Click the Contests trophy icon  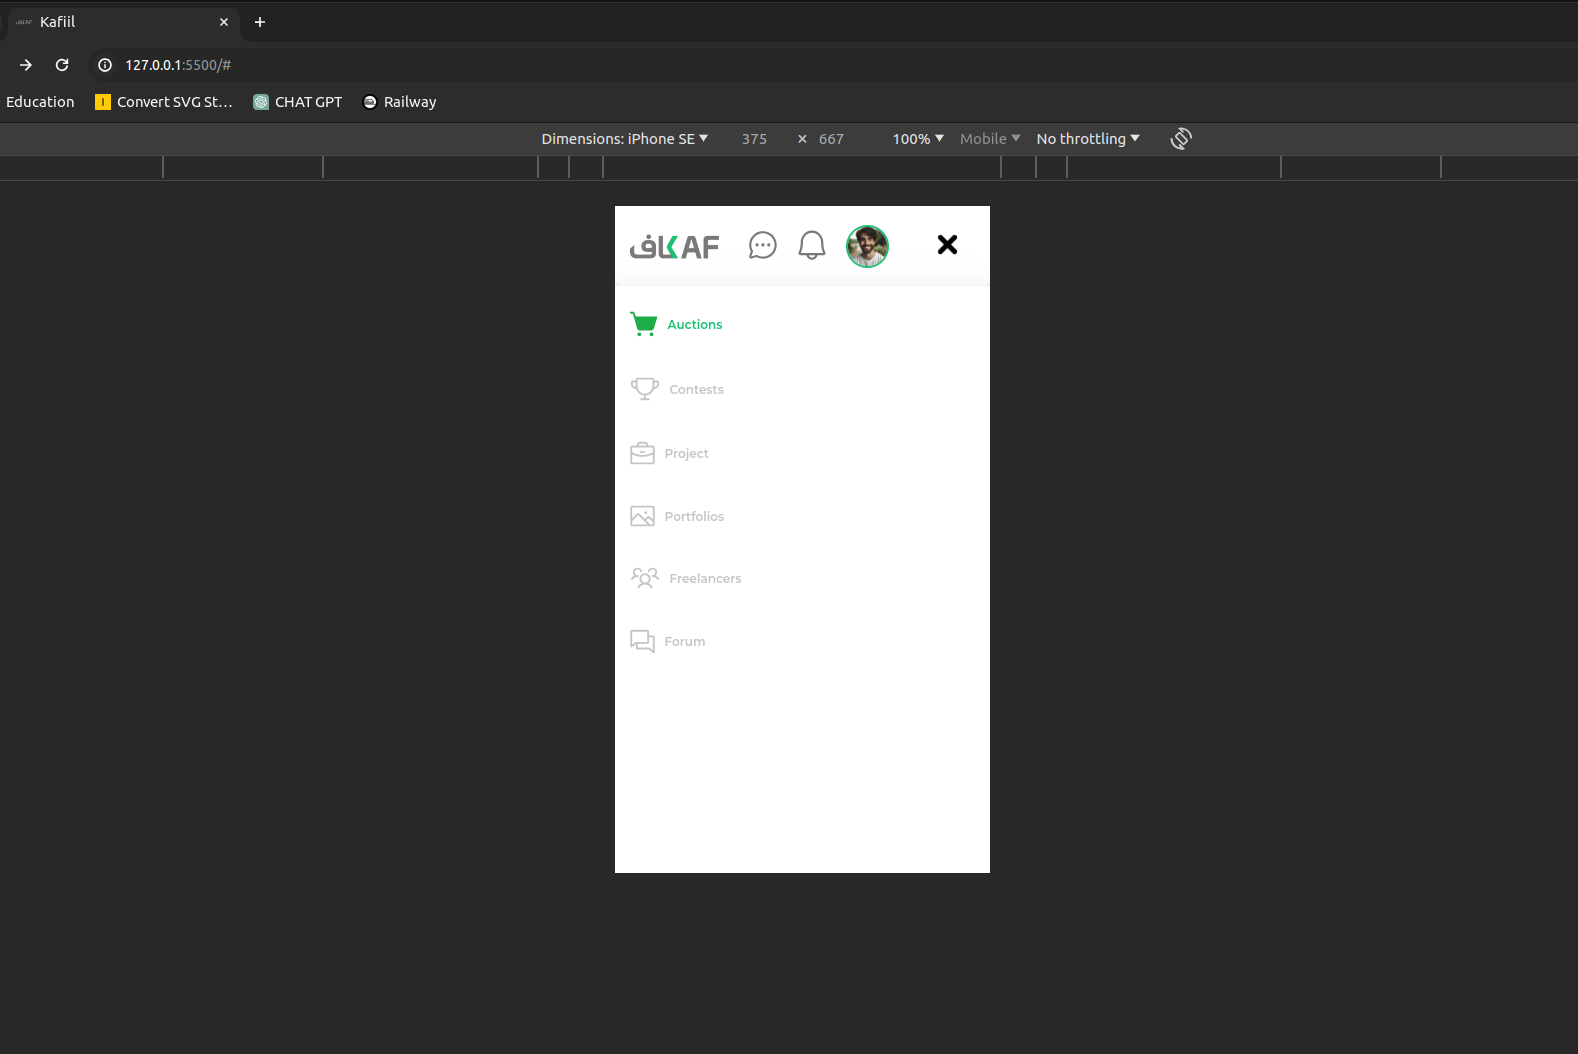click(x=644, y=389)
